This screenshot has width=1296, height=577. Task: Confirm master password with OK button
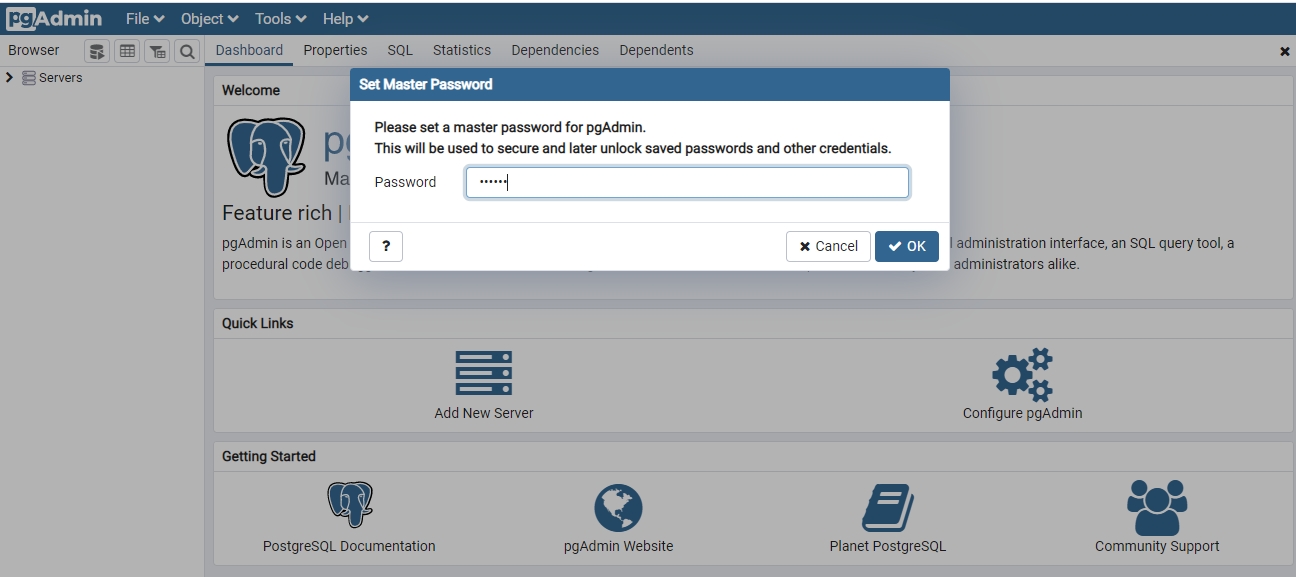(906, 246)
